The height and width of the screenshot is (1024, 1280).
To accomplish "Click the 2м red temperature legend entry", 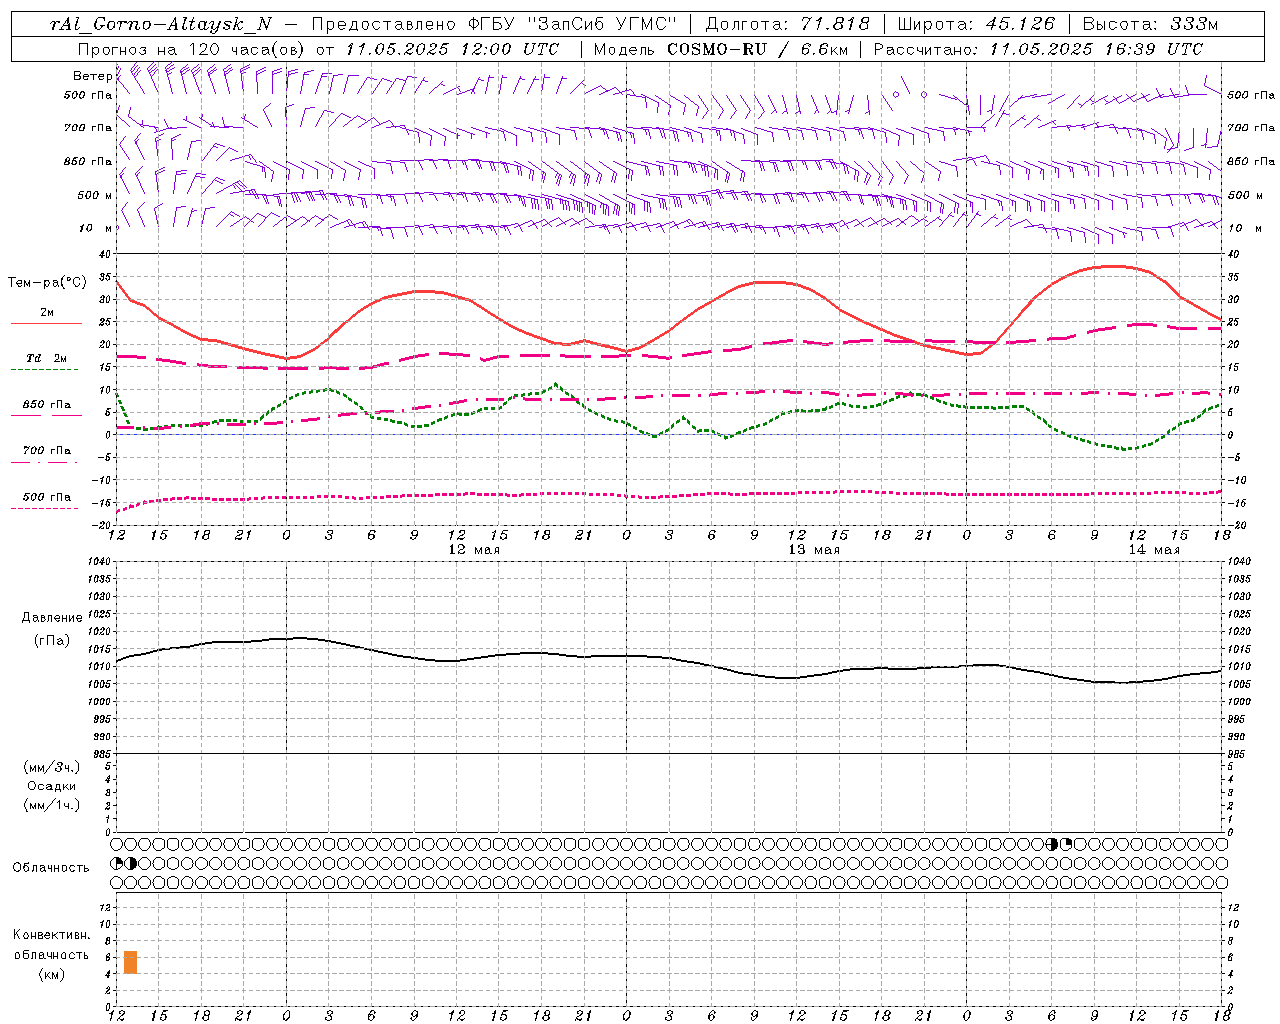I will (x=46, y=318).
